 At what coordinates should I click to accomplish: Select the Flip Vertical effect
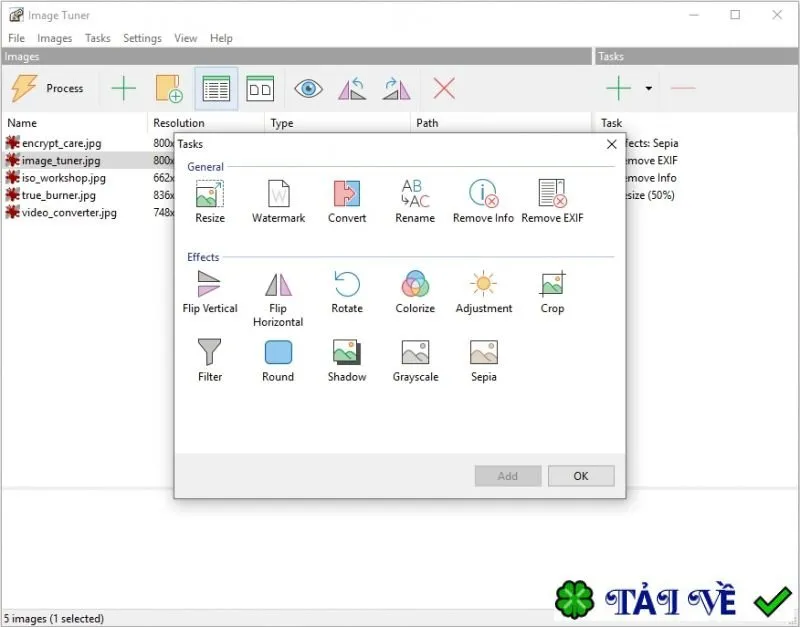point(210,292)
